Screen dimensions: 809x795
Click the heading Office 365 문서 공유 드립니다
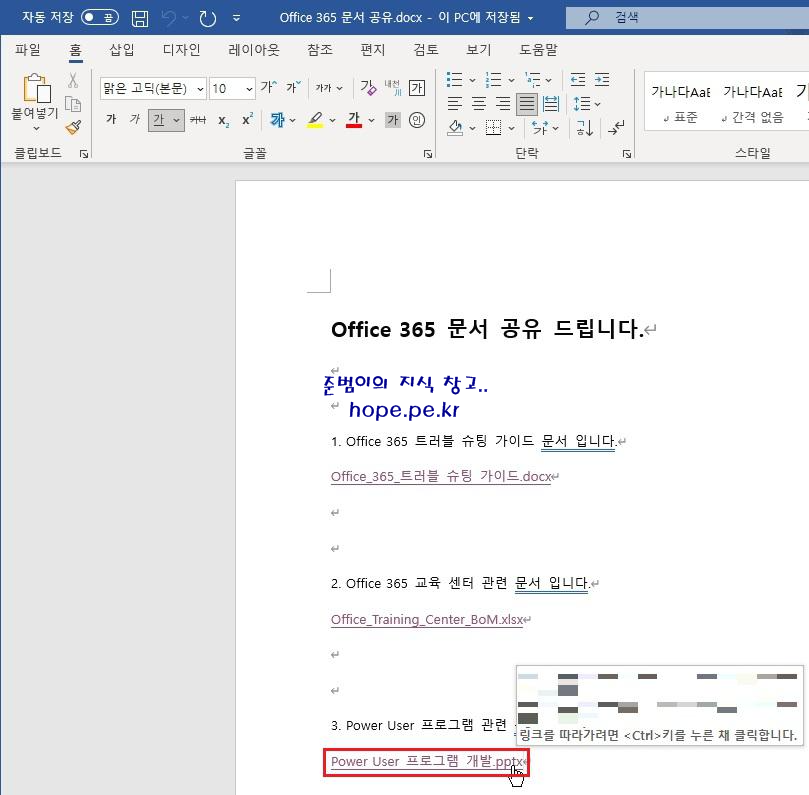click(488, 329)
